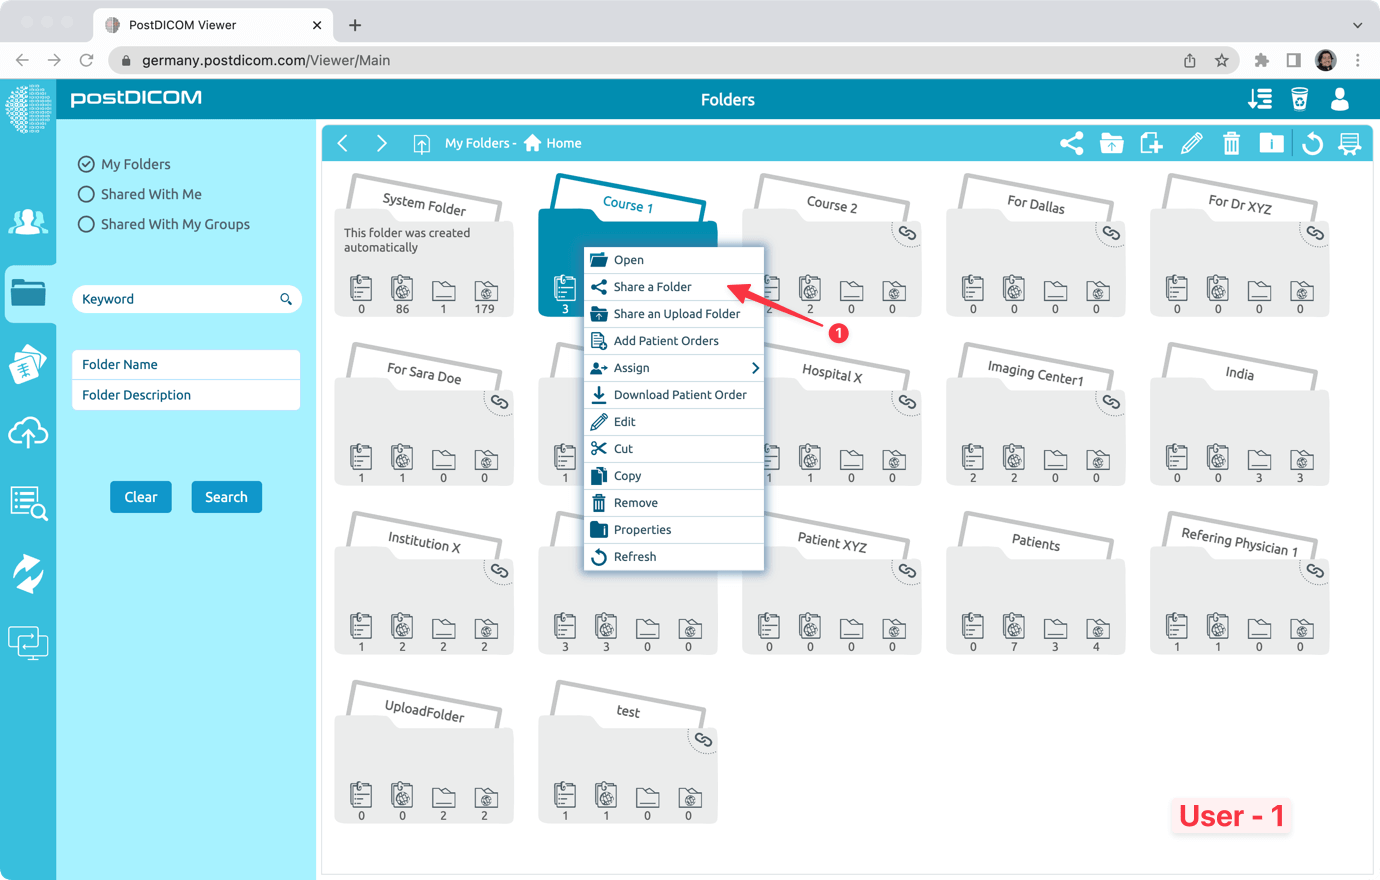1380x880 pixels.
Task: Select the Upload to Folder toolbar icon
Action: click(1111, 143)
